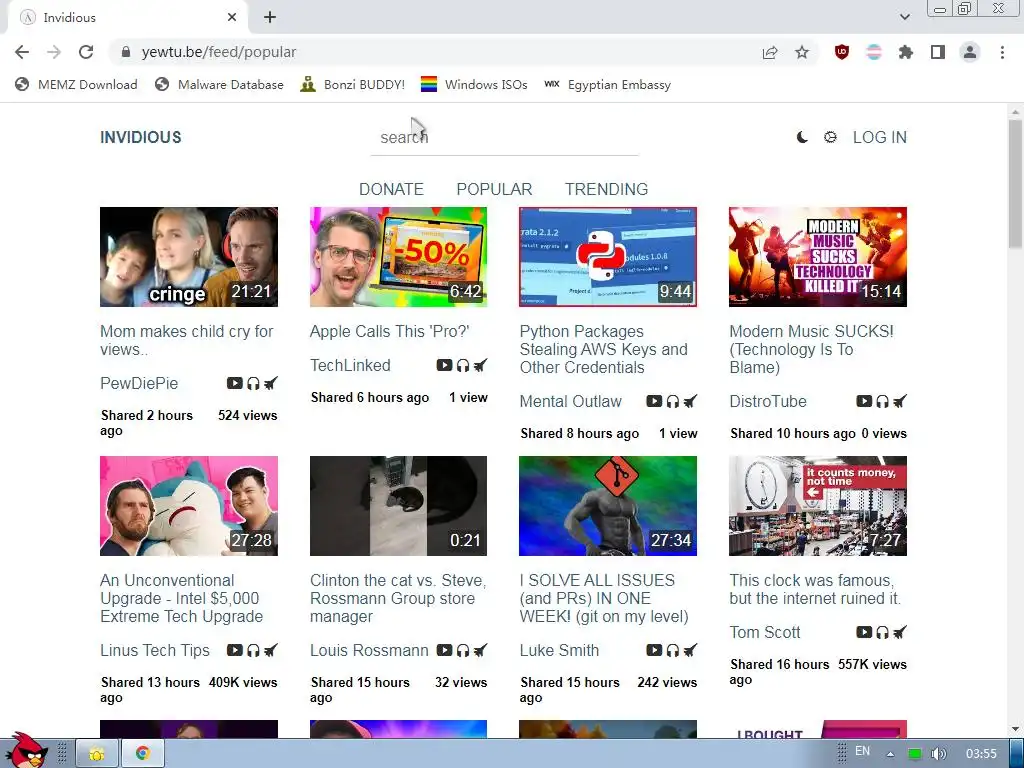Toggle the dark mode moon icon
The width and height of the screenshot is (1024, 768).
[802, 137]
